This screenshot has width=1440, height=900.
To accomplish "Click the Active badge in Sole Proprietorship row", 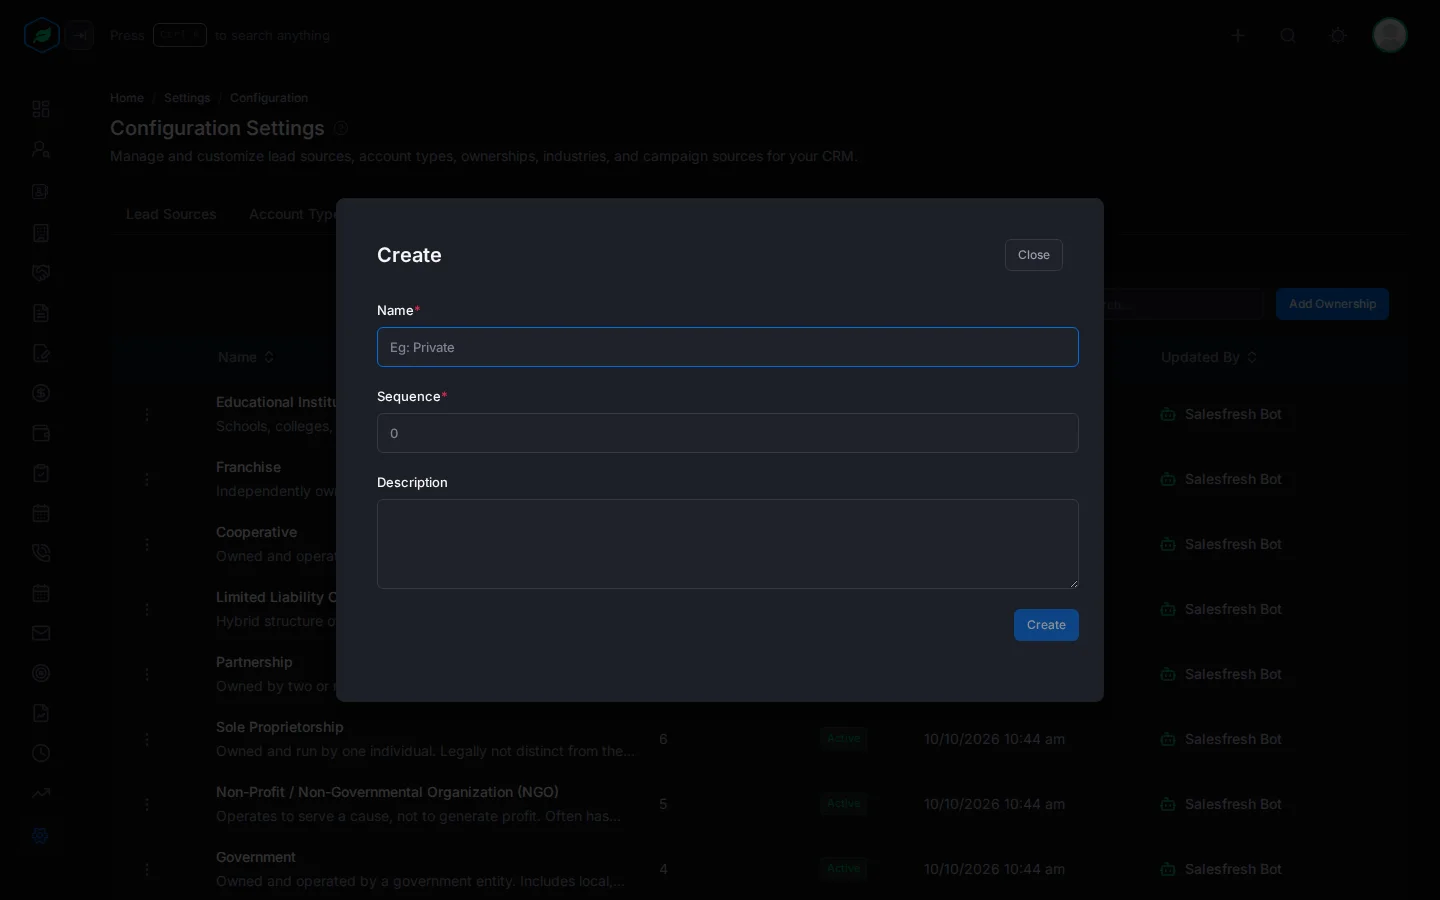I will click(x=844, y=739).
